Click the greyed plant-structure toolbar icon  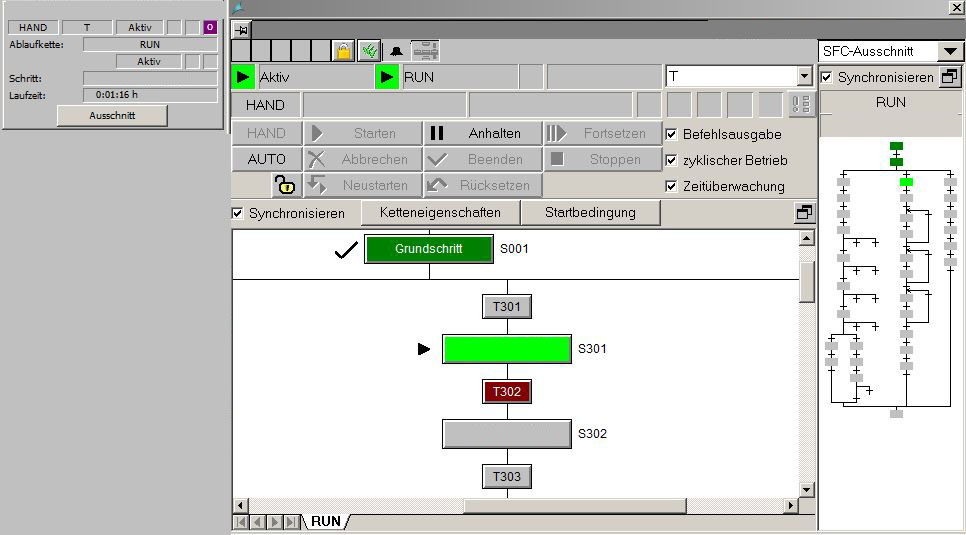pyautogui.click(x=425, y=51)
